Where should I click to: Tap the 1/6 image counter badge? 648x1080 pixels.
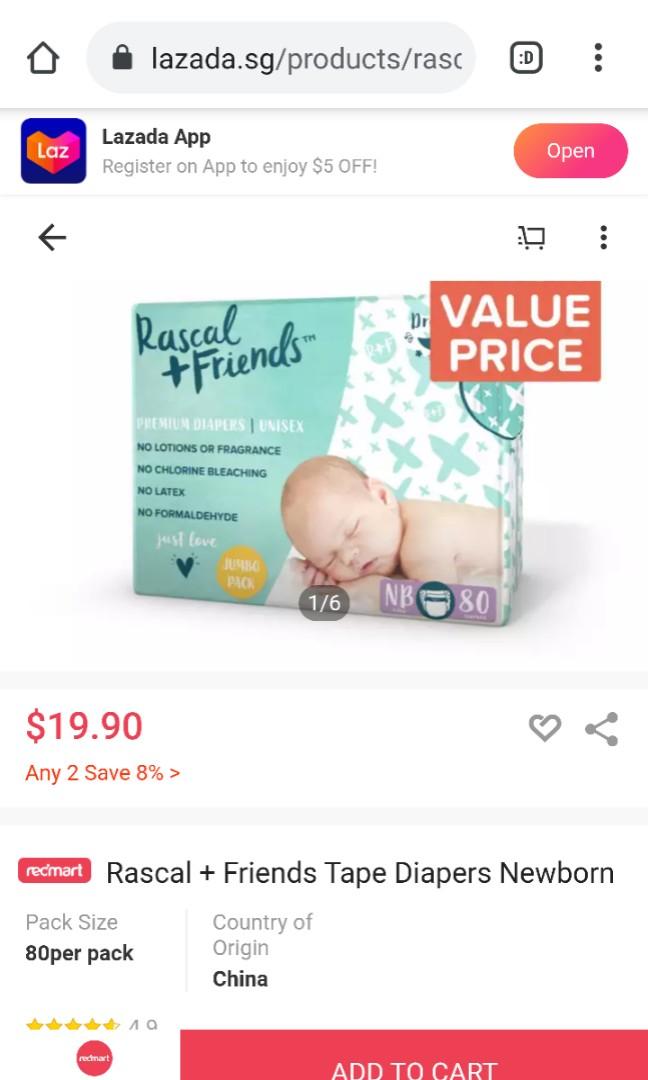pos(324,603)
